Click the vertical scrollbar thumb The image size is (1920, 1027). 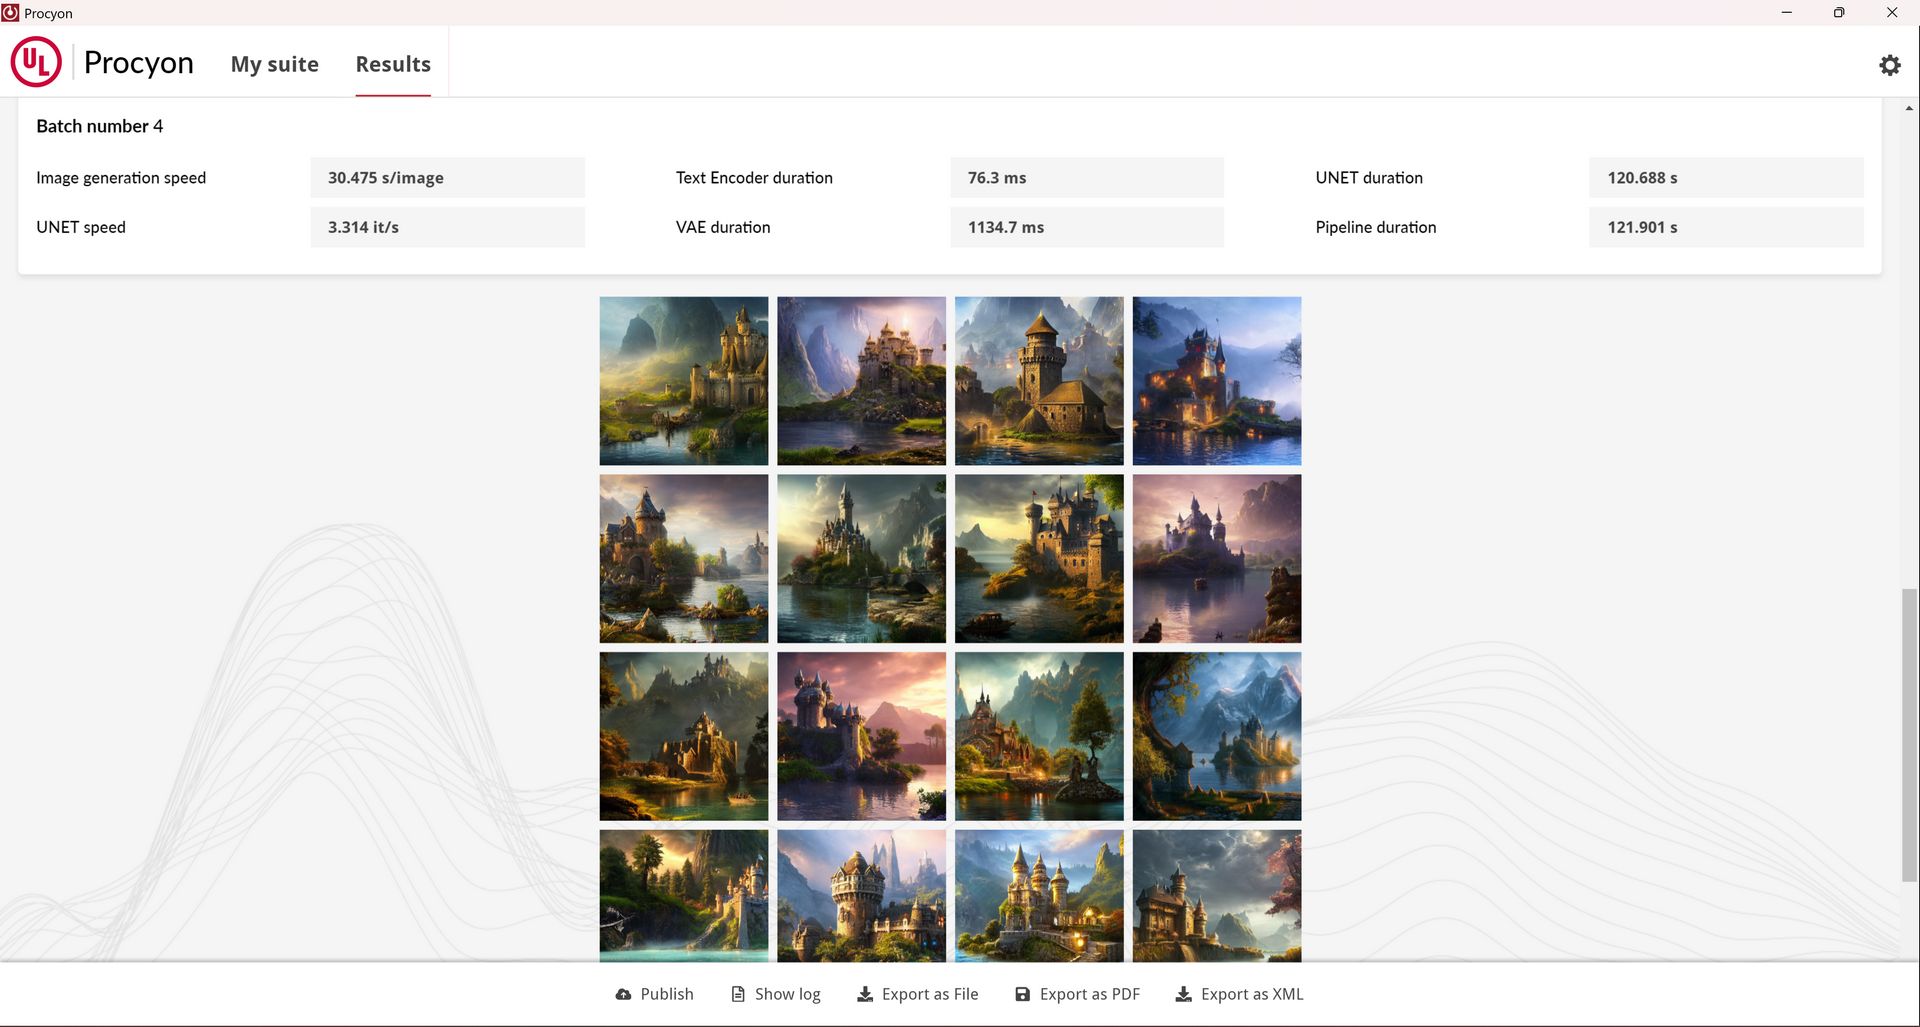[1910, 735]
